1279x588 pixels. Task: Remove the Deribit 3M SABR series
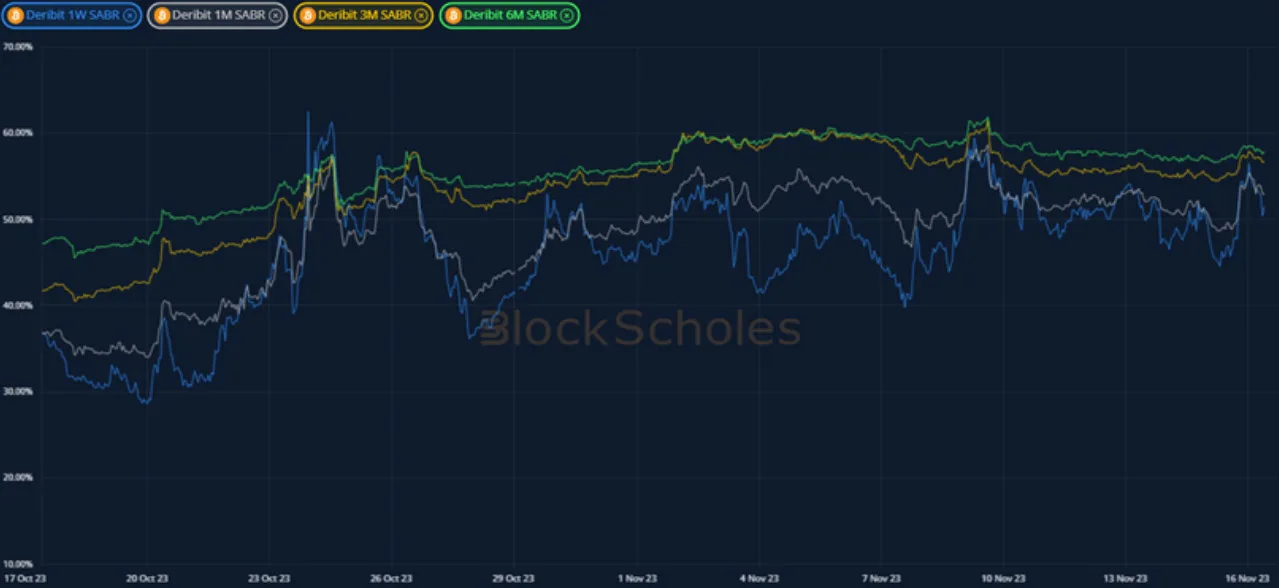pyautogui.click(x=421, y=16)
